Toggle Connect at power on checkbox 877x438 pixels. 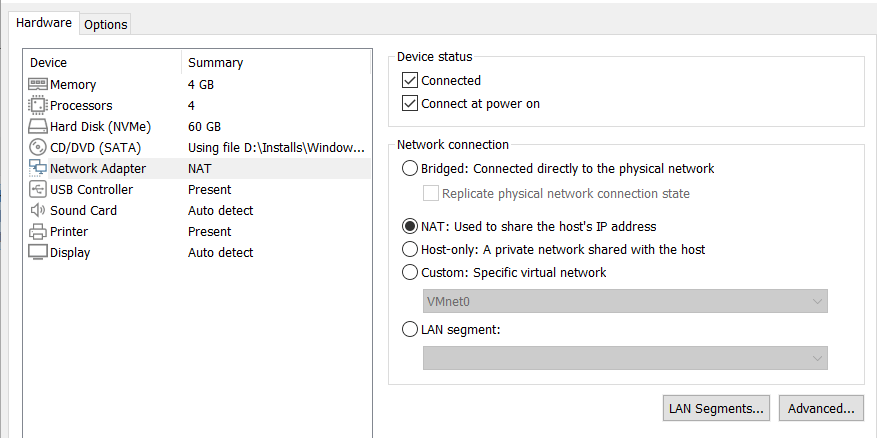409,104
